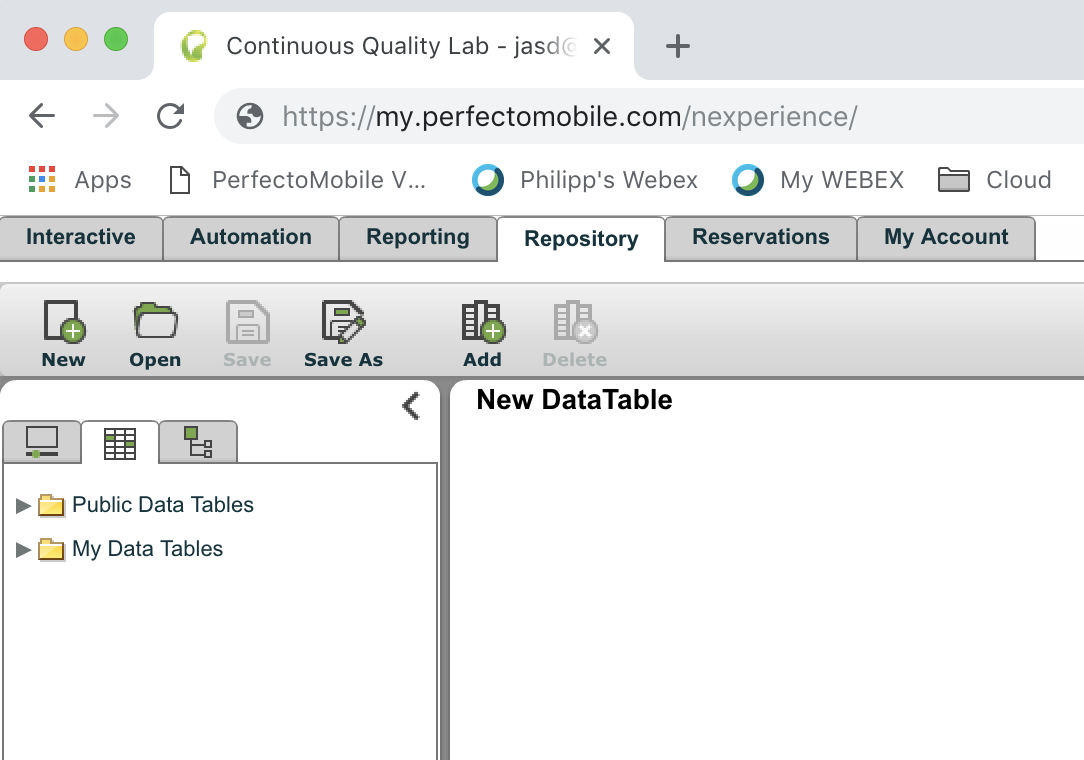Open the Reservations tab
The width and height of the screenshot is (1084, 760).
[x=760, y=238]
